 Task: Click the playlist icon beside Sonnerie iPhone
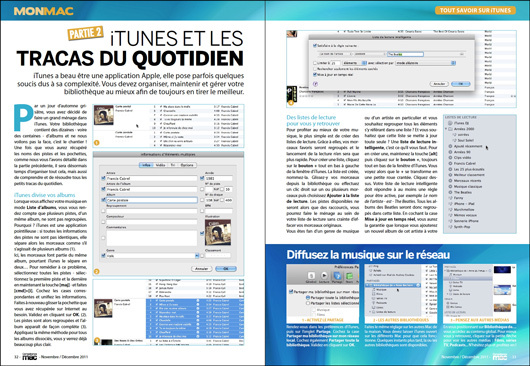pyautogui.click(x=450, y=221)
